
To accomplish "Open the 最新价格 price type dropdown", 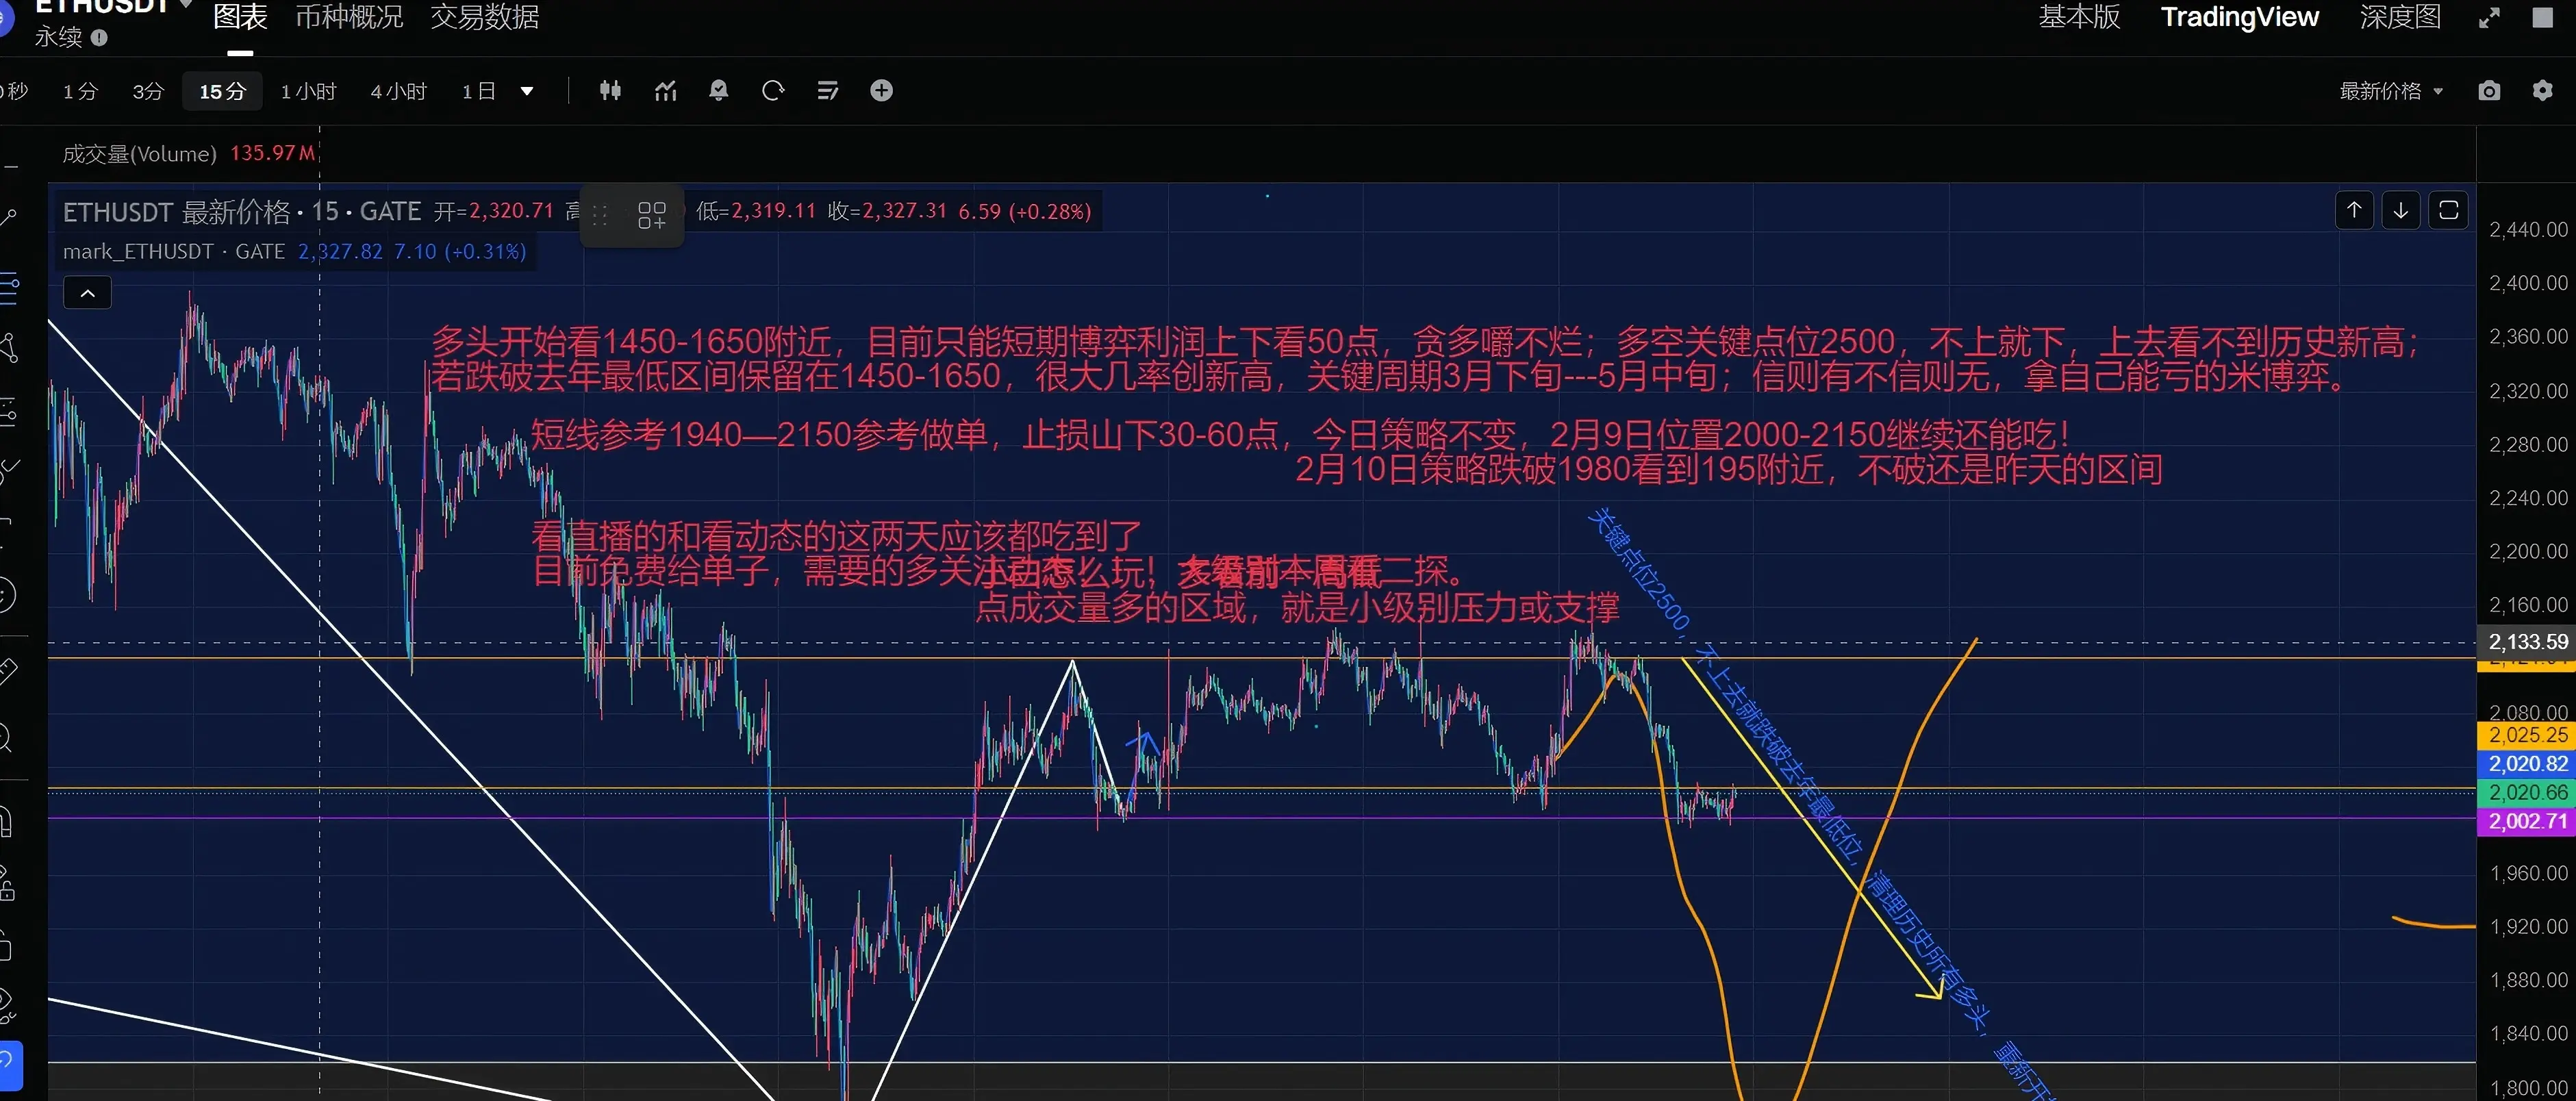I will (x=2390, y=91).
